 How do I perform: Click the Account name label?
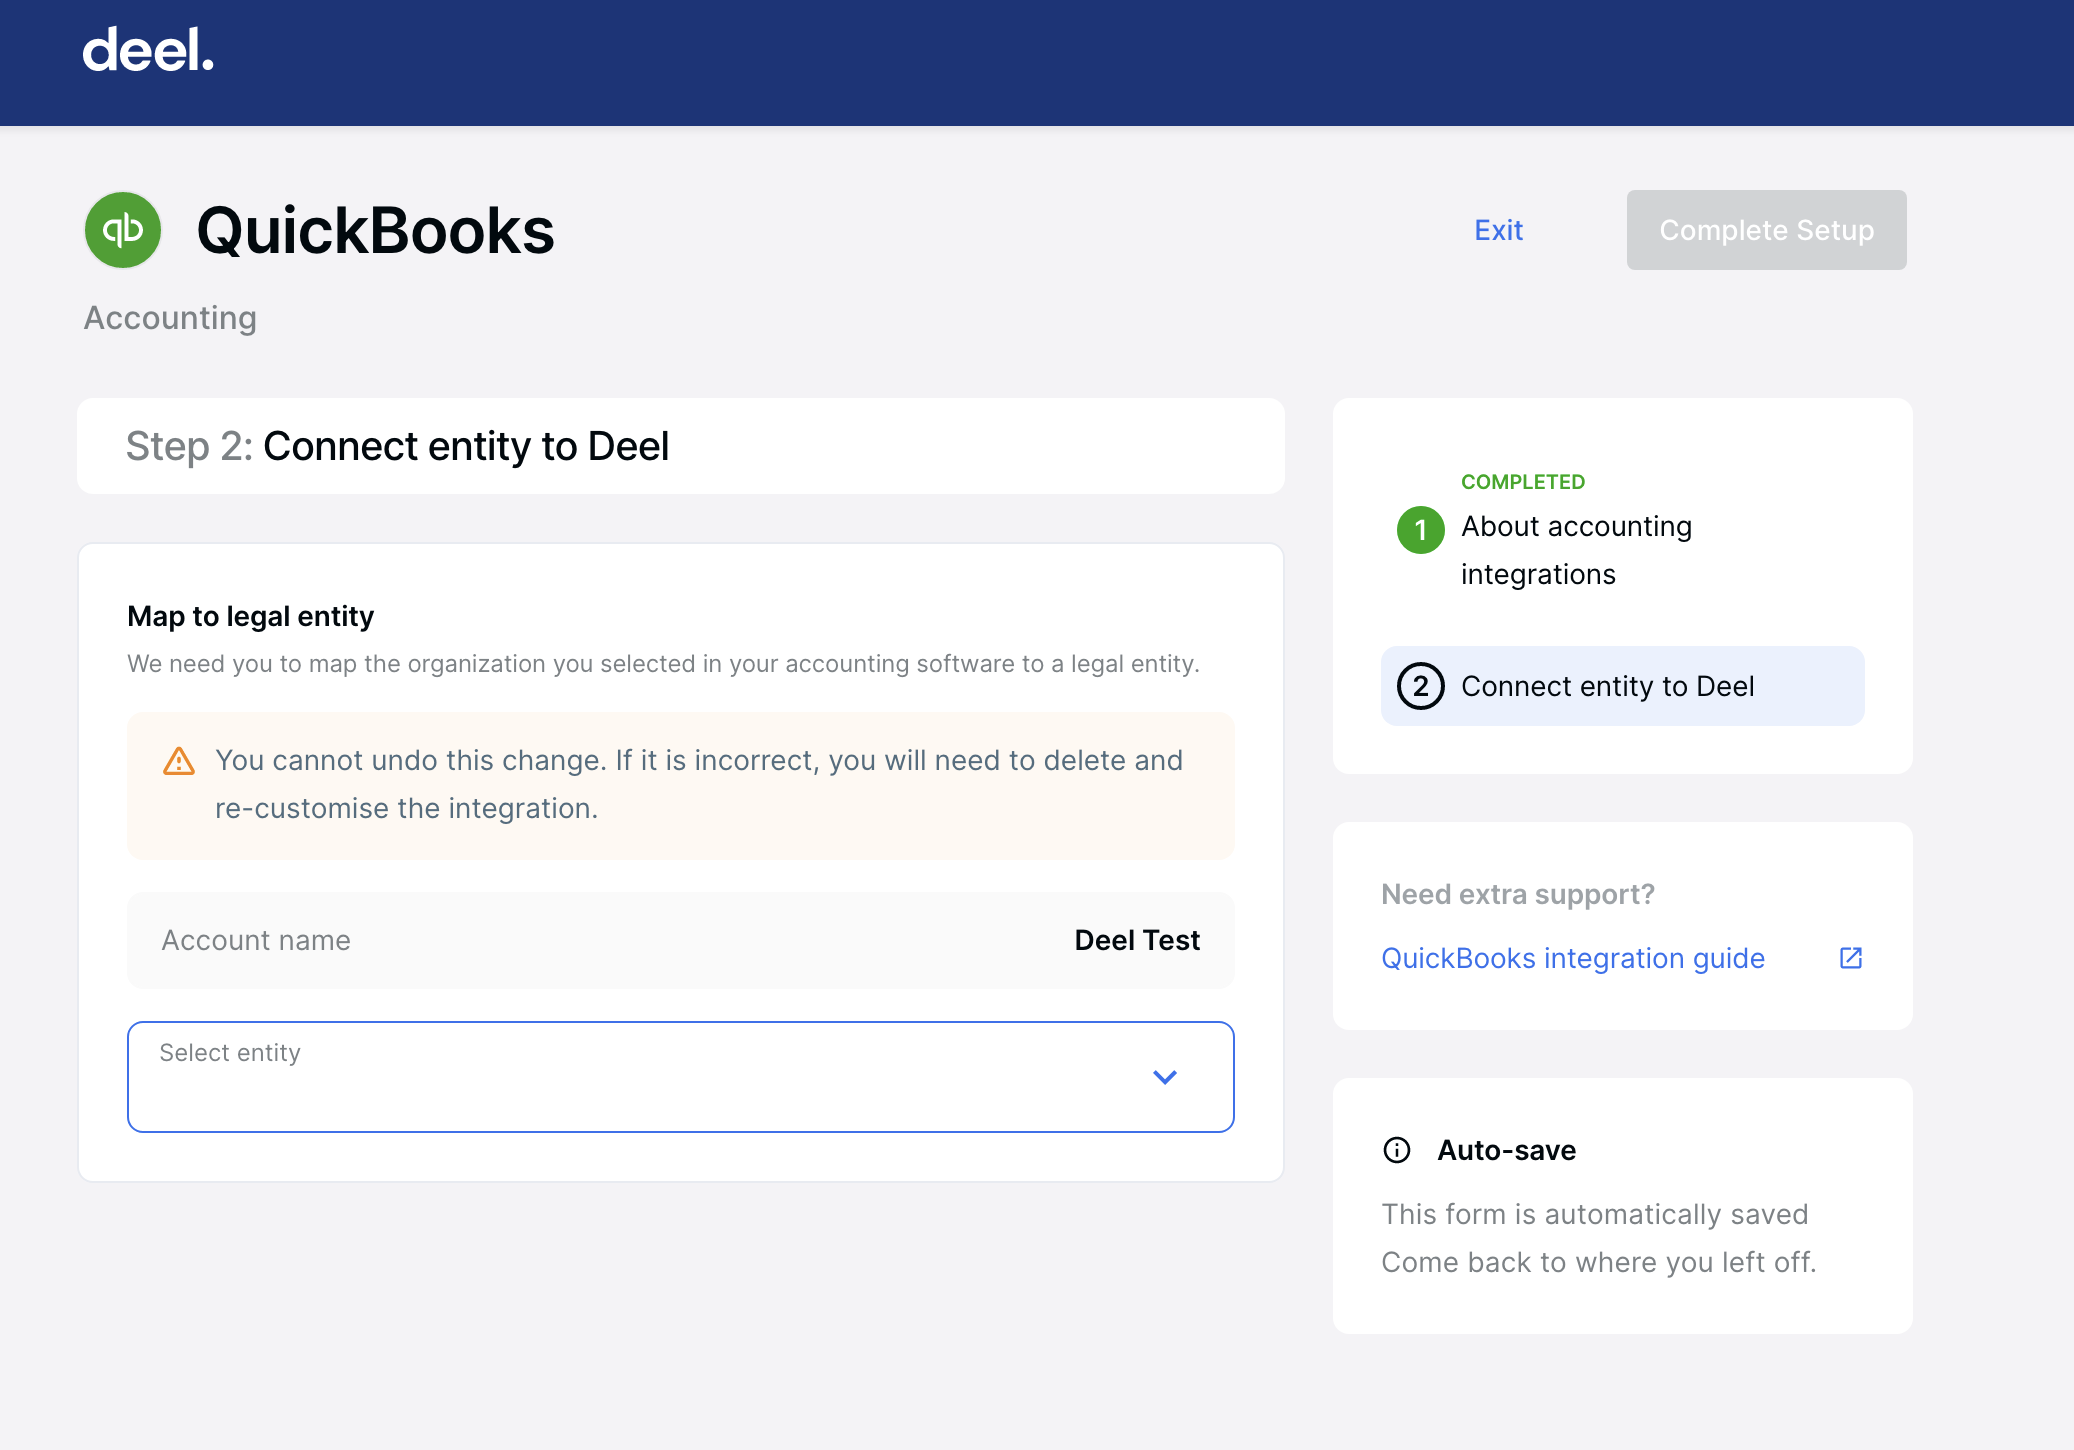tap(256, 940)
